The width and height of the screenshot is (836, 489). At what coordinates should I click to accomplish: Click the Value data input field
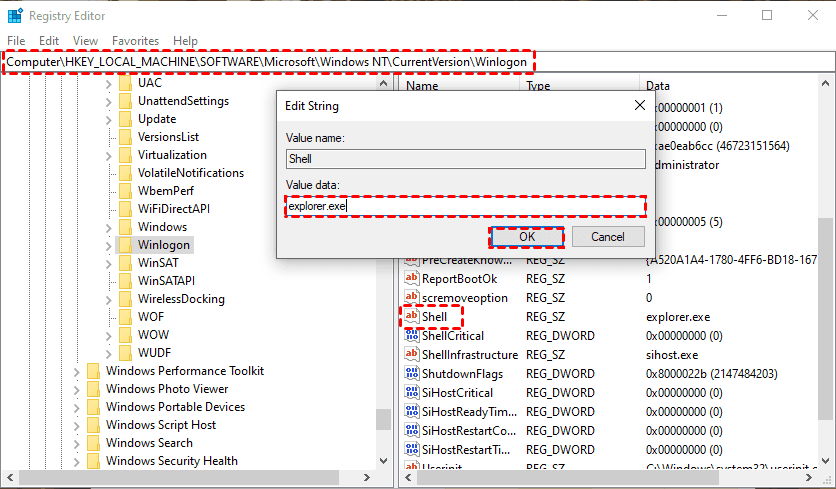pyautogui.click(x=465, y=206)
